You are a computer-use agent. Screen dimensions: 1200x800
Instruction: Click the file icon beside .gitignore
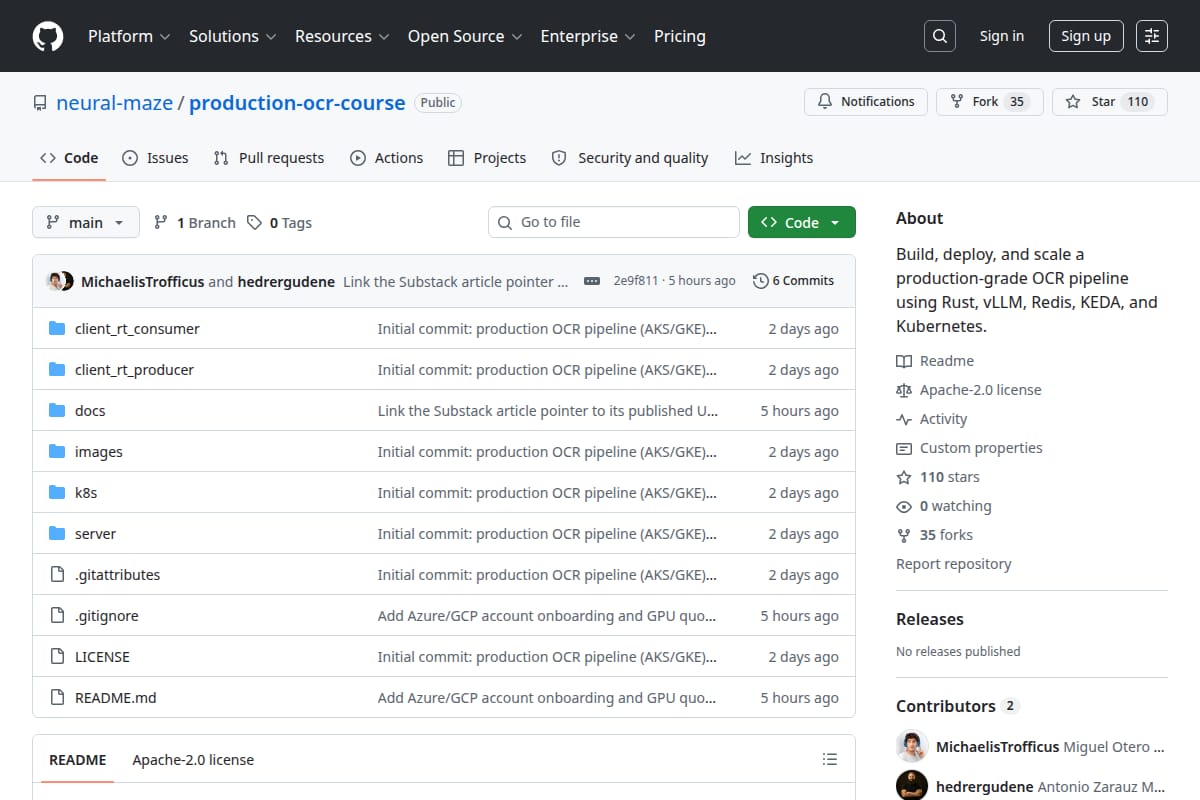(57, 616)
